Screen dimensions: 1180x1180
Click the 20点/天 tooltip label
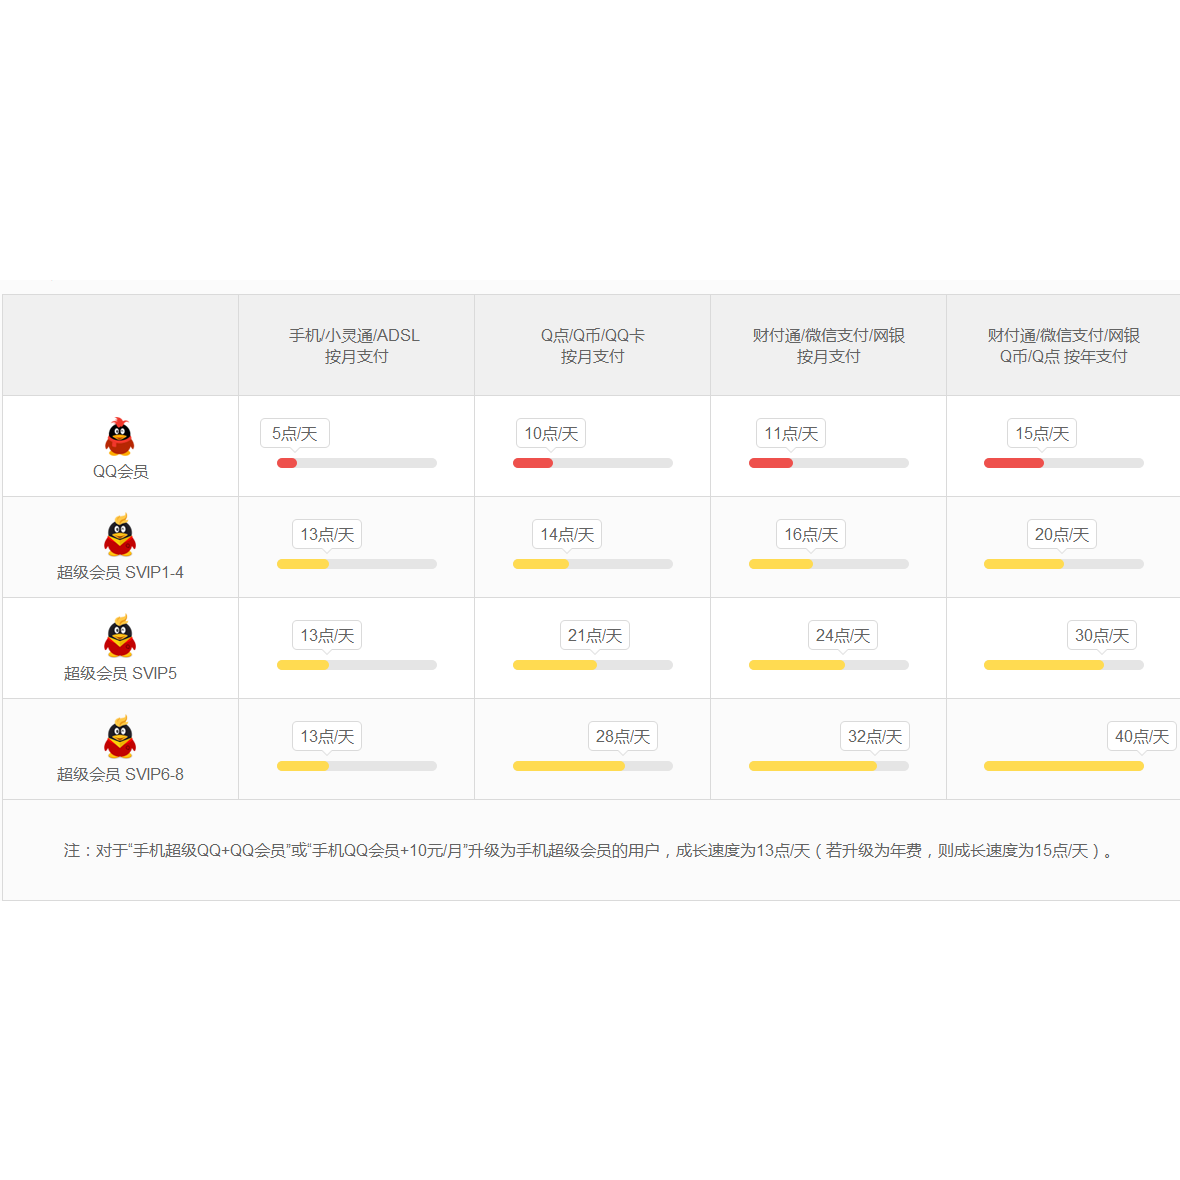[1061, 535]
